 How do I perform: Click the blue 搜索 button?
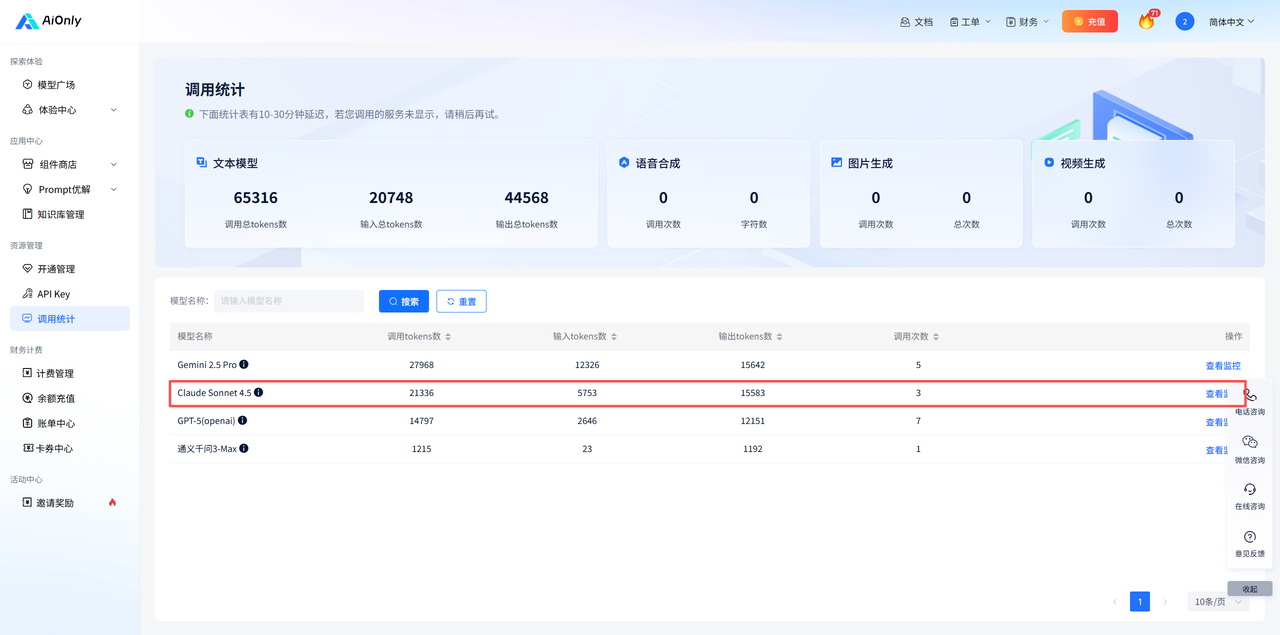pyautogui.click(x=404, y=301)
